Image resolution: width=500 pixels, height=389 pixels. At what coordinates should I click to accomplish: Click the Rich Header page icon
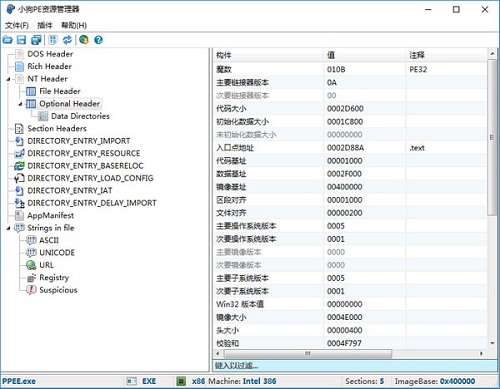point(20,66)
